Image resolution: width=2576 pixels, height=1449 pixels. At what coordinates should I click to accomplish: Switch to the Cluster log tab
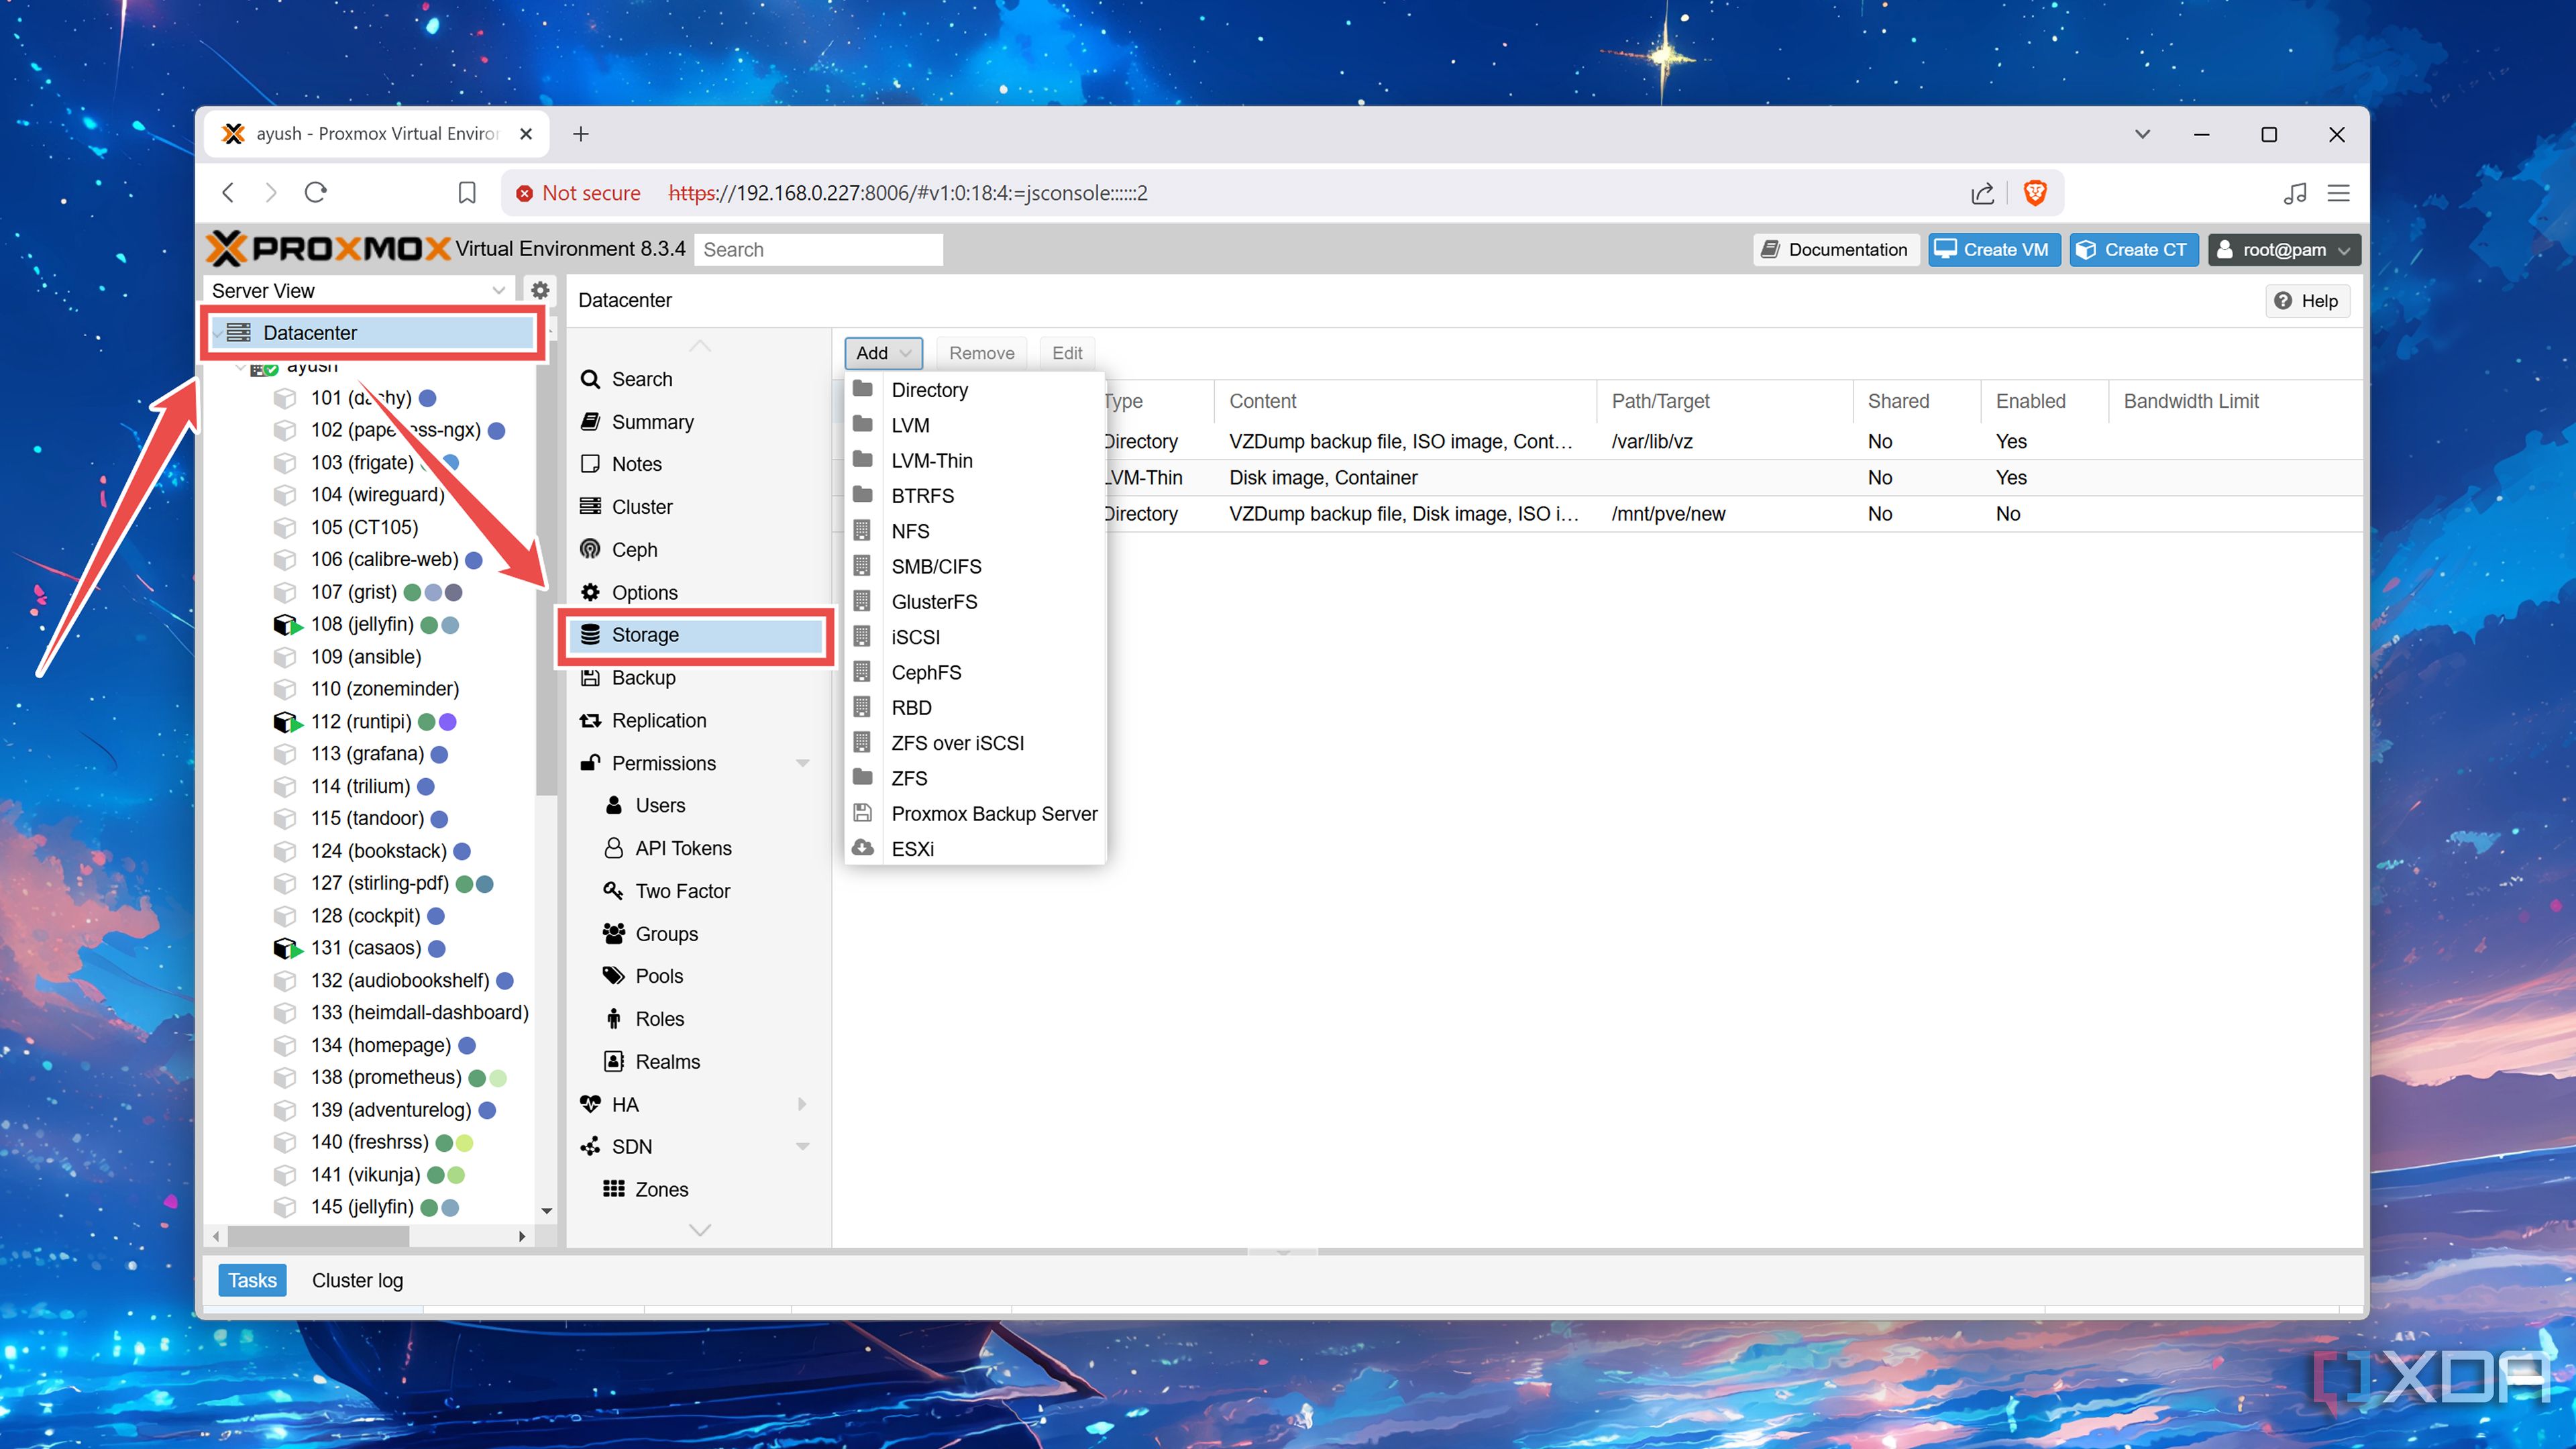[357, 1280]
